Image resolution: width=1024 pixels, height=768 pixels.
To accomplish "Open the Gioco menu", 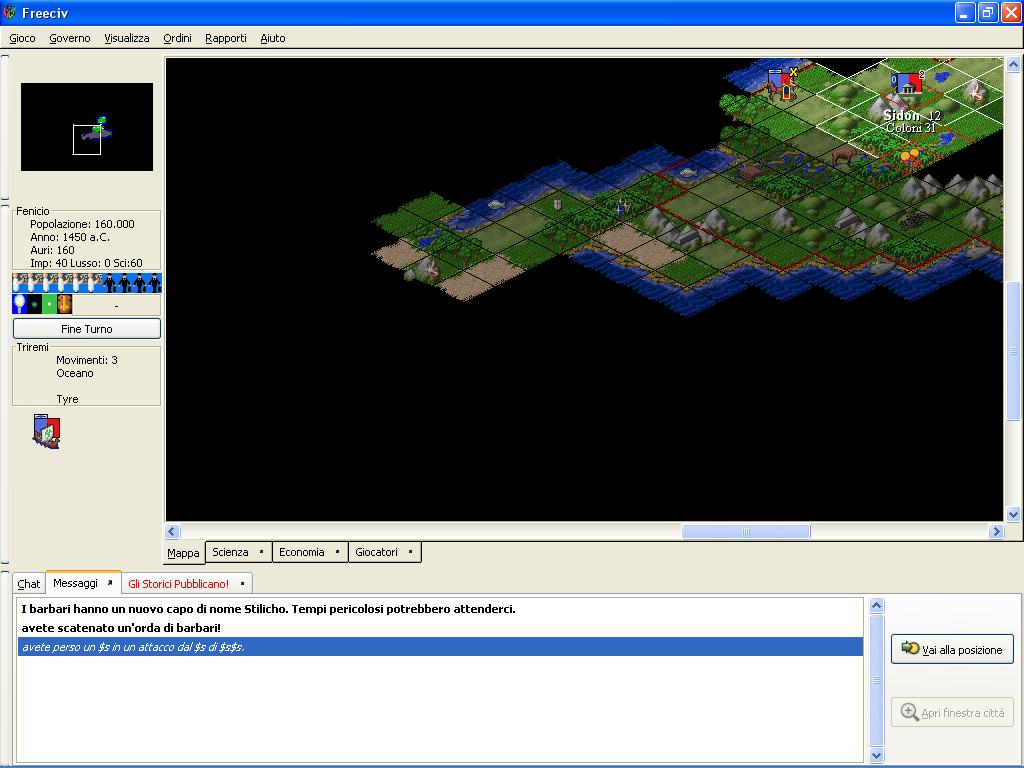I will [x=22, y=38].
